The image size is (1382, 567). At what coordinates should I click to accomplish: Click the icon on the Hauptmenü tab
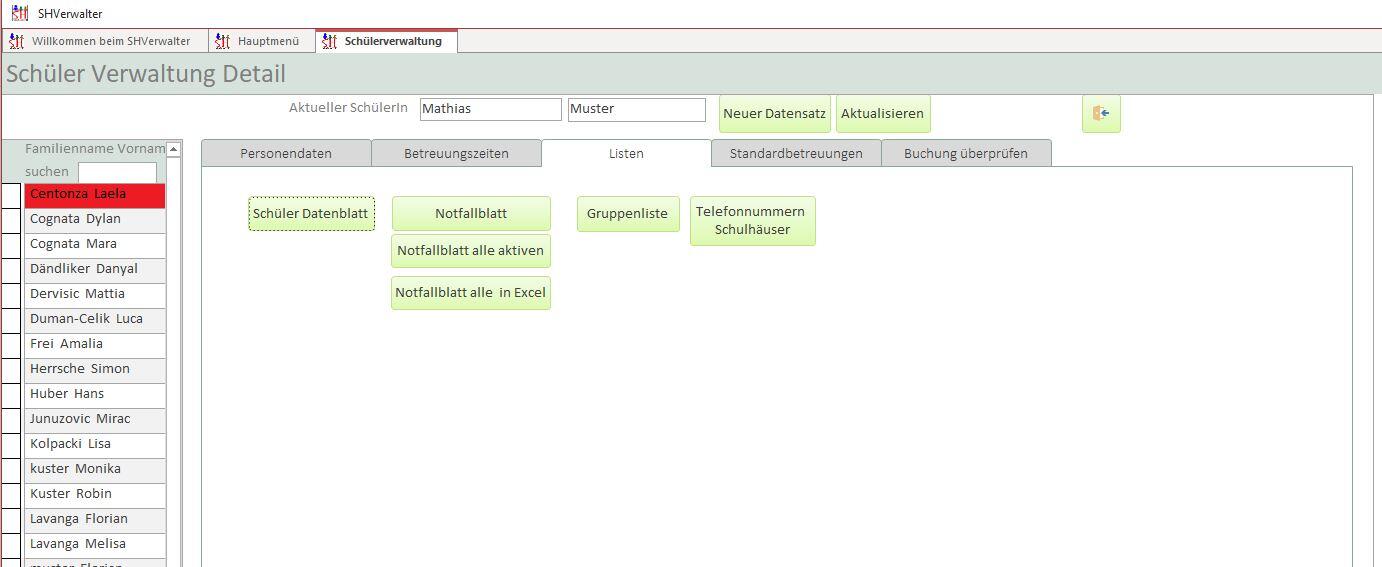pyautogui.click(x=223, y=41)
